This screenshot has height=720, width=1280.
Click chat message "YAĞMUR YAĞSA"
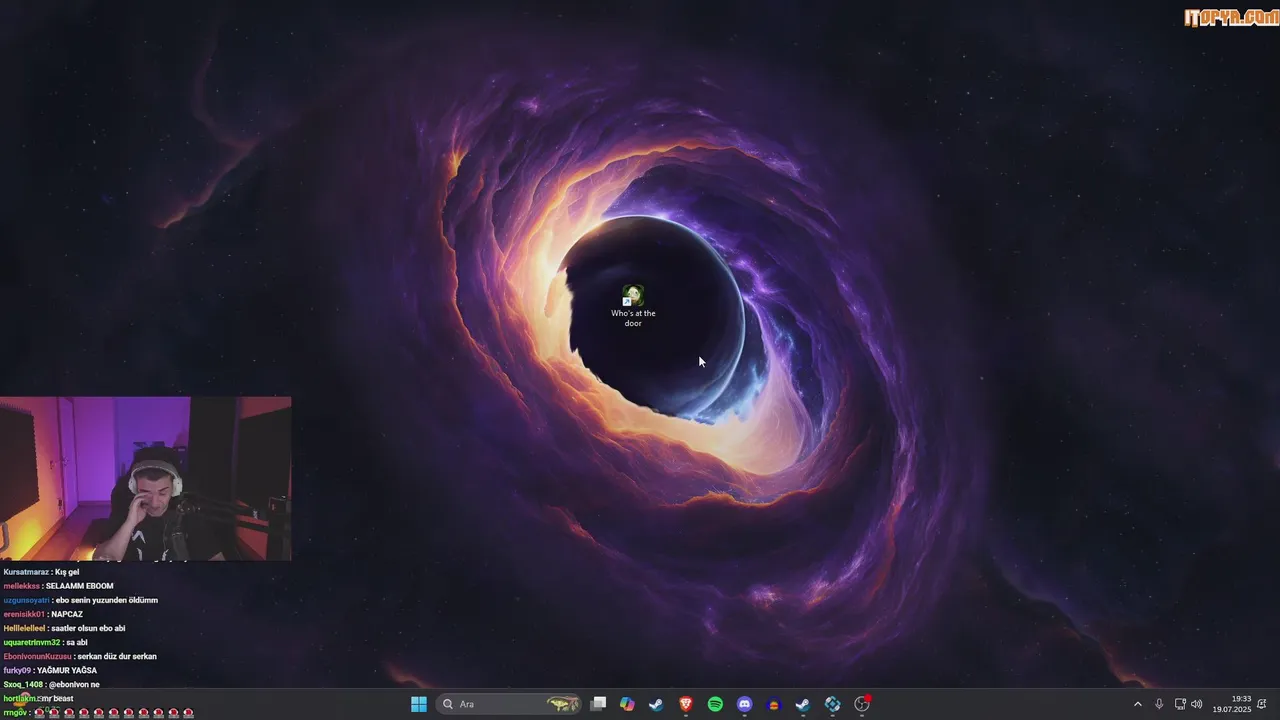coord(67,670)
